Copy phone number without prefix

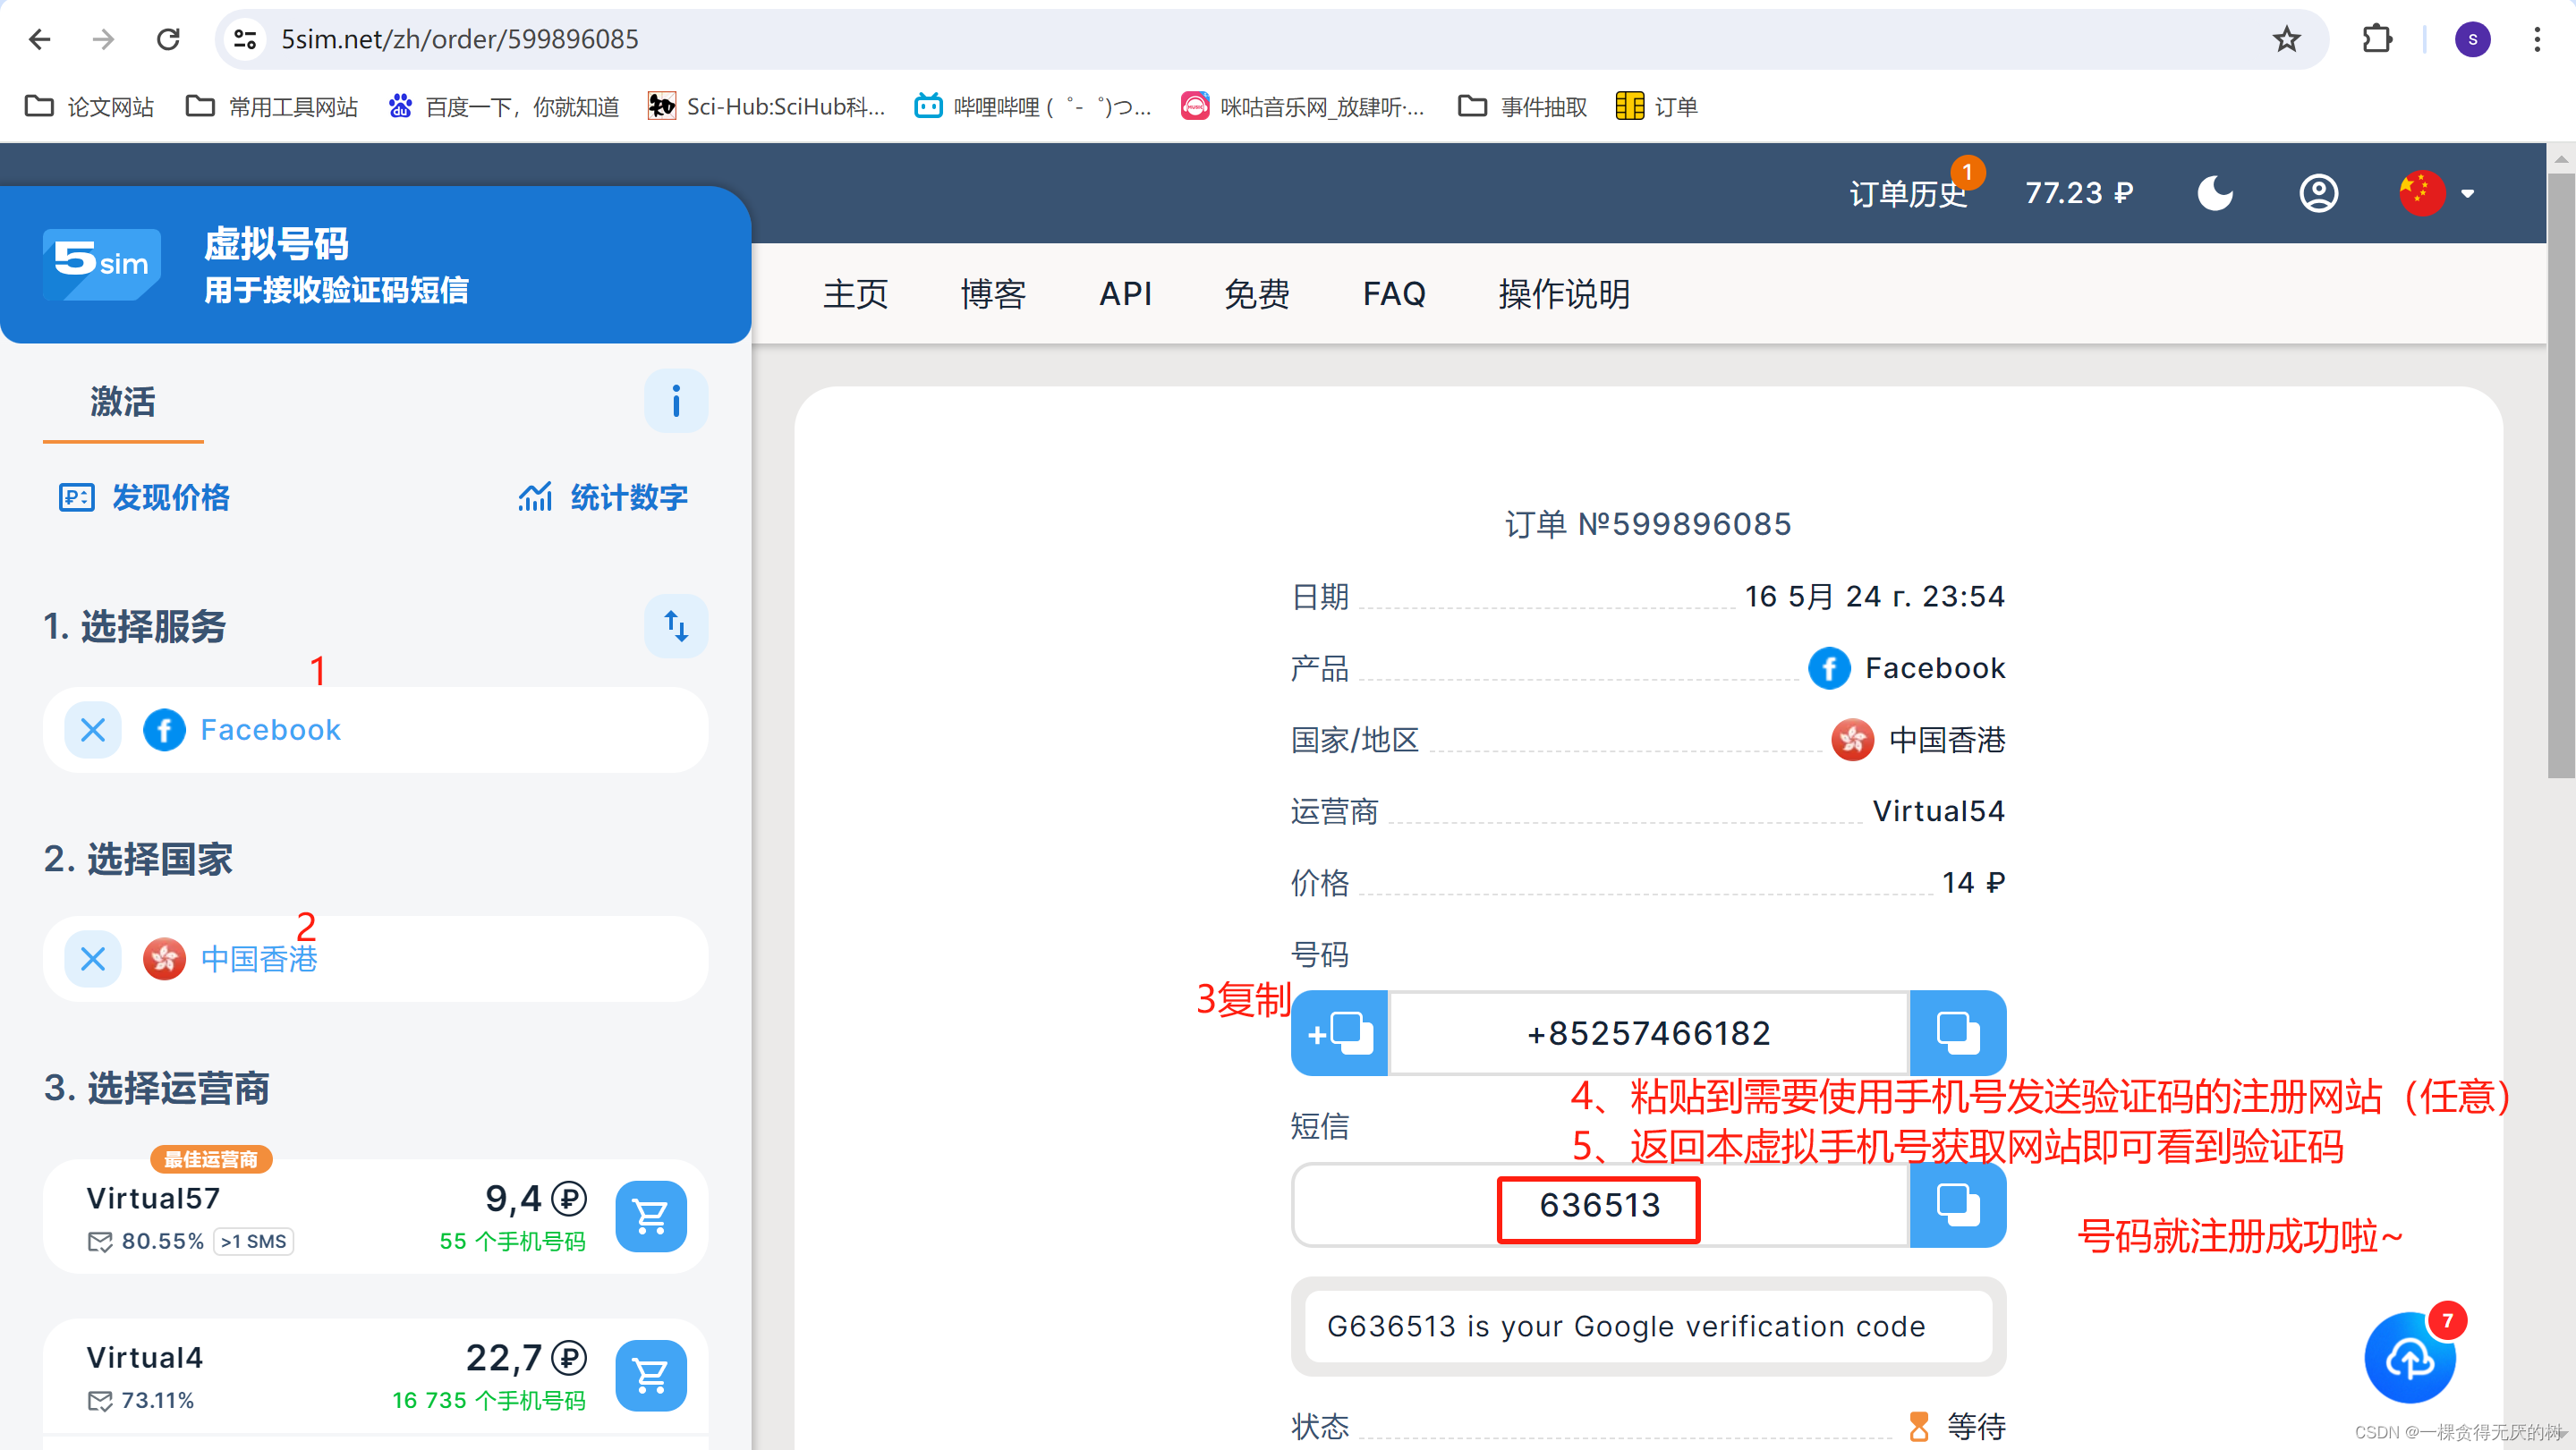(1957, 1033)
